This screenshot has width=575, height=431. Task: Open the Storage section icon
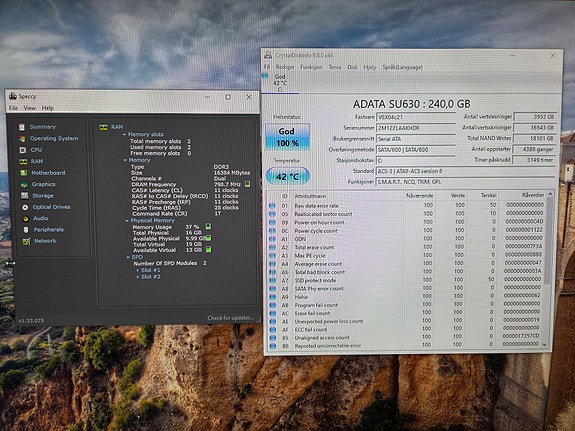pyautogui.click(x=25, y=196)
